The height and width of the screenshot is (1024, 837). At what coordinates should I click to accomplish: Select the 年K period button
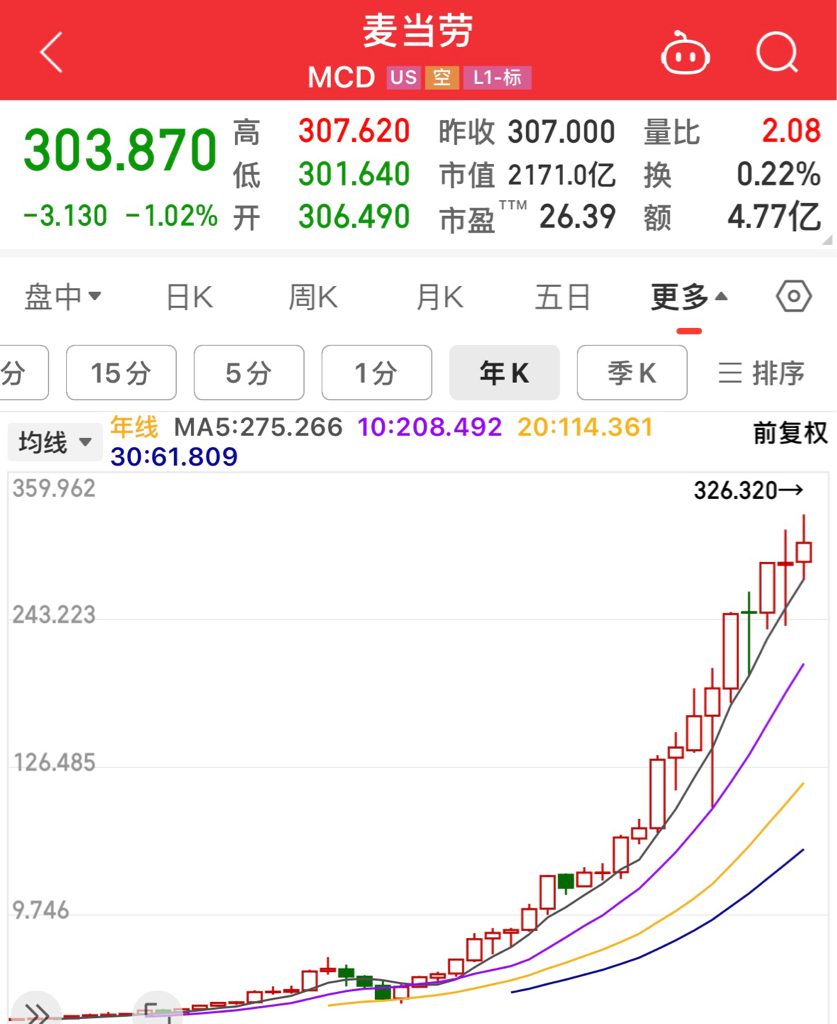point(504,373)
